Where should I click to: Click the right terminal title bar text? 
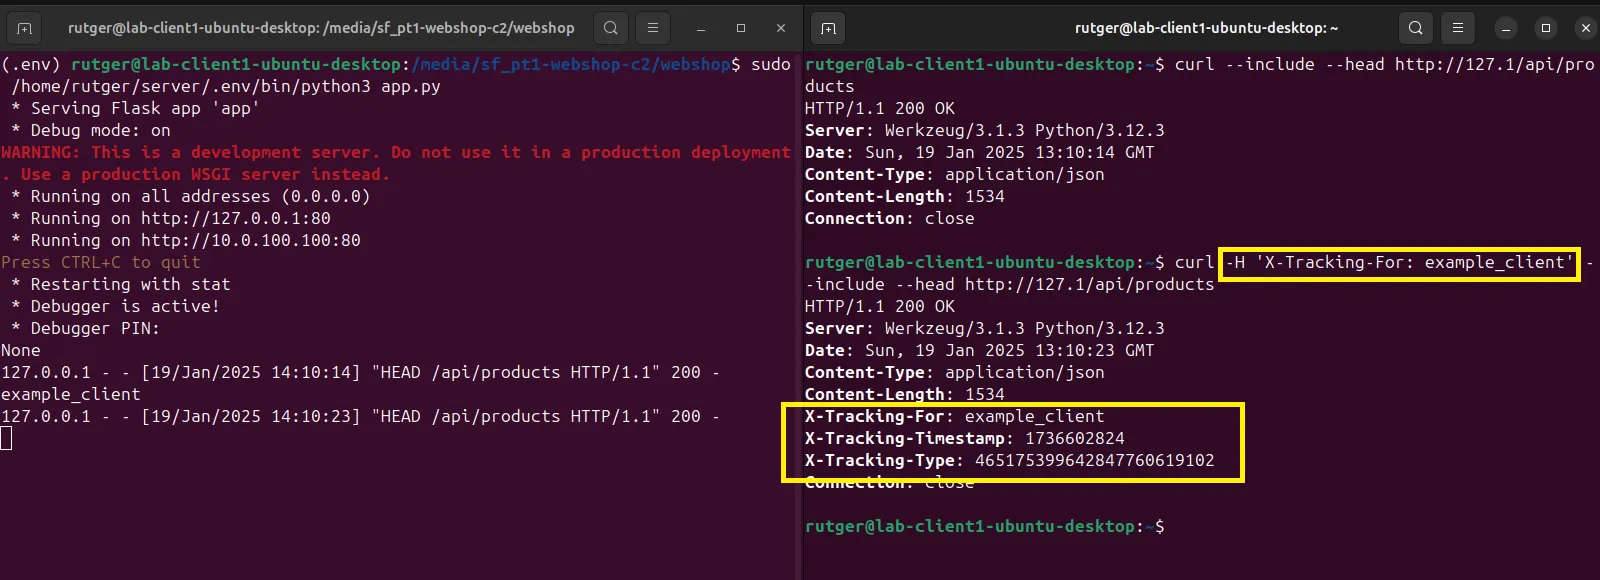click(1206, 28)
